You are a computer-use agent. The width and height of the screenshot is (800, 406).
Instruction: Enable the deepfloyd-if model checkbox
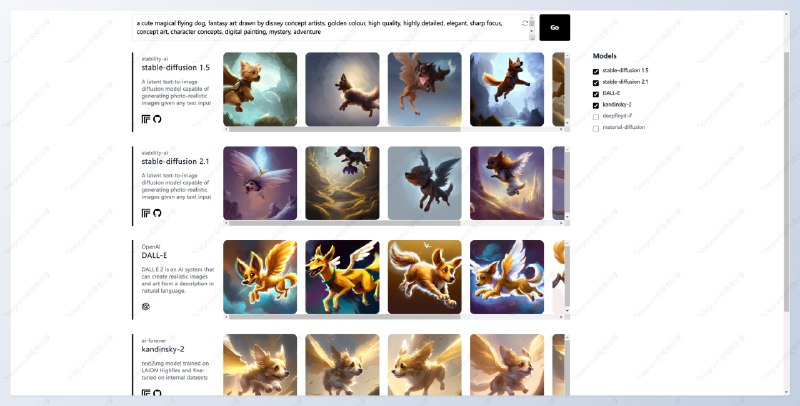(596, 116)
